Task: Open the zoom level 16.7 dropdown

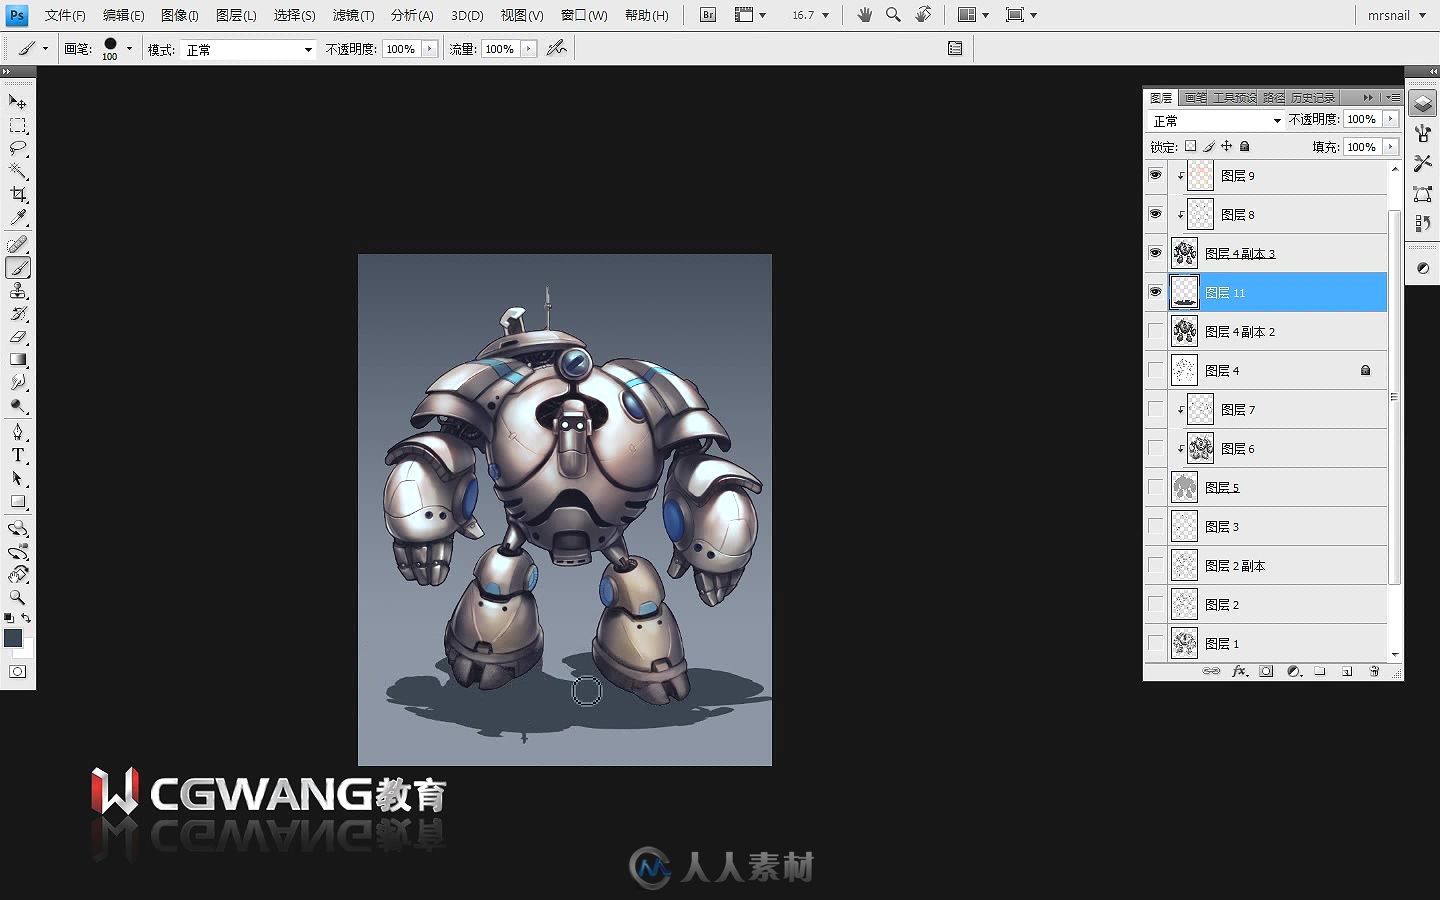Action: click(810, 15)
